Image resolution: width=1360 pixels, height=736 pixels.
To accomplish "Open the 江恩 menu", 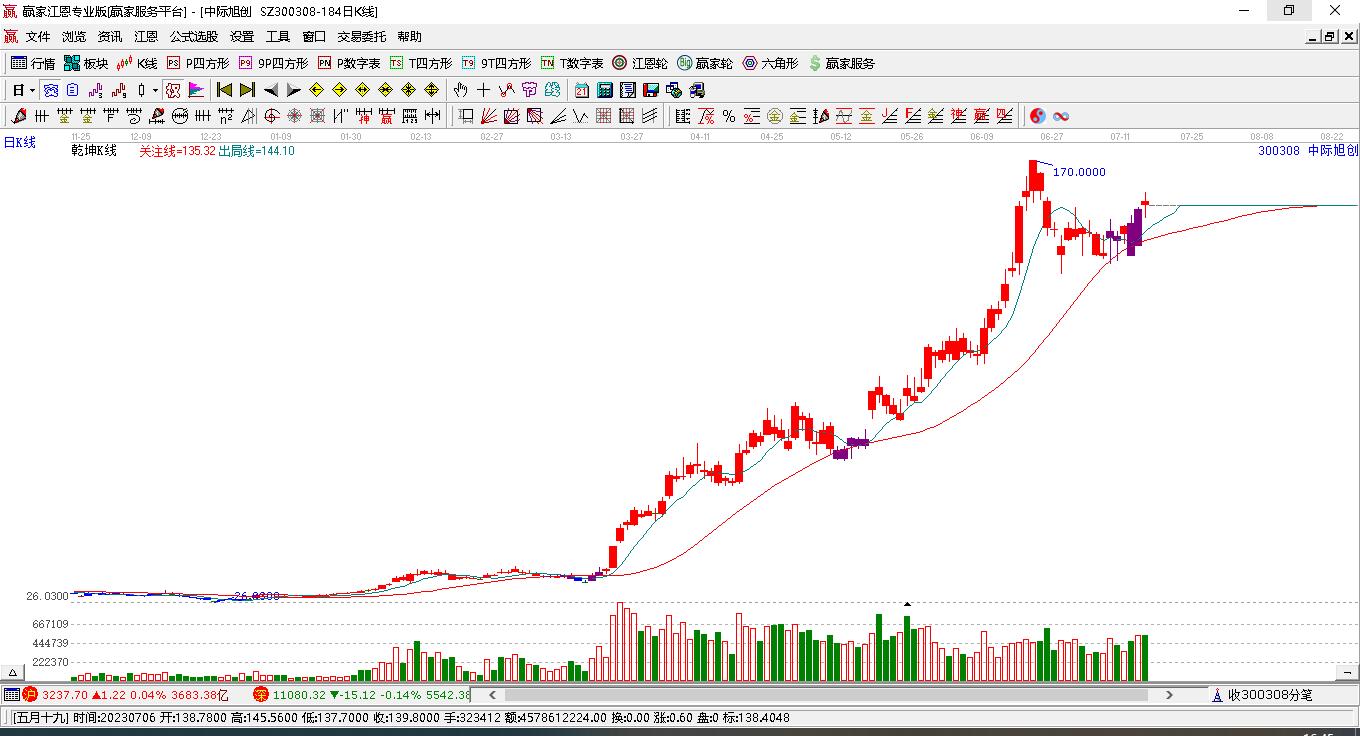I will point(146,37).
